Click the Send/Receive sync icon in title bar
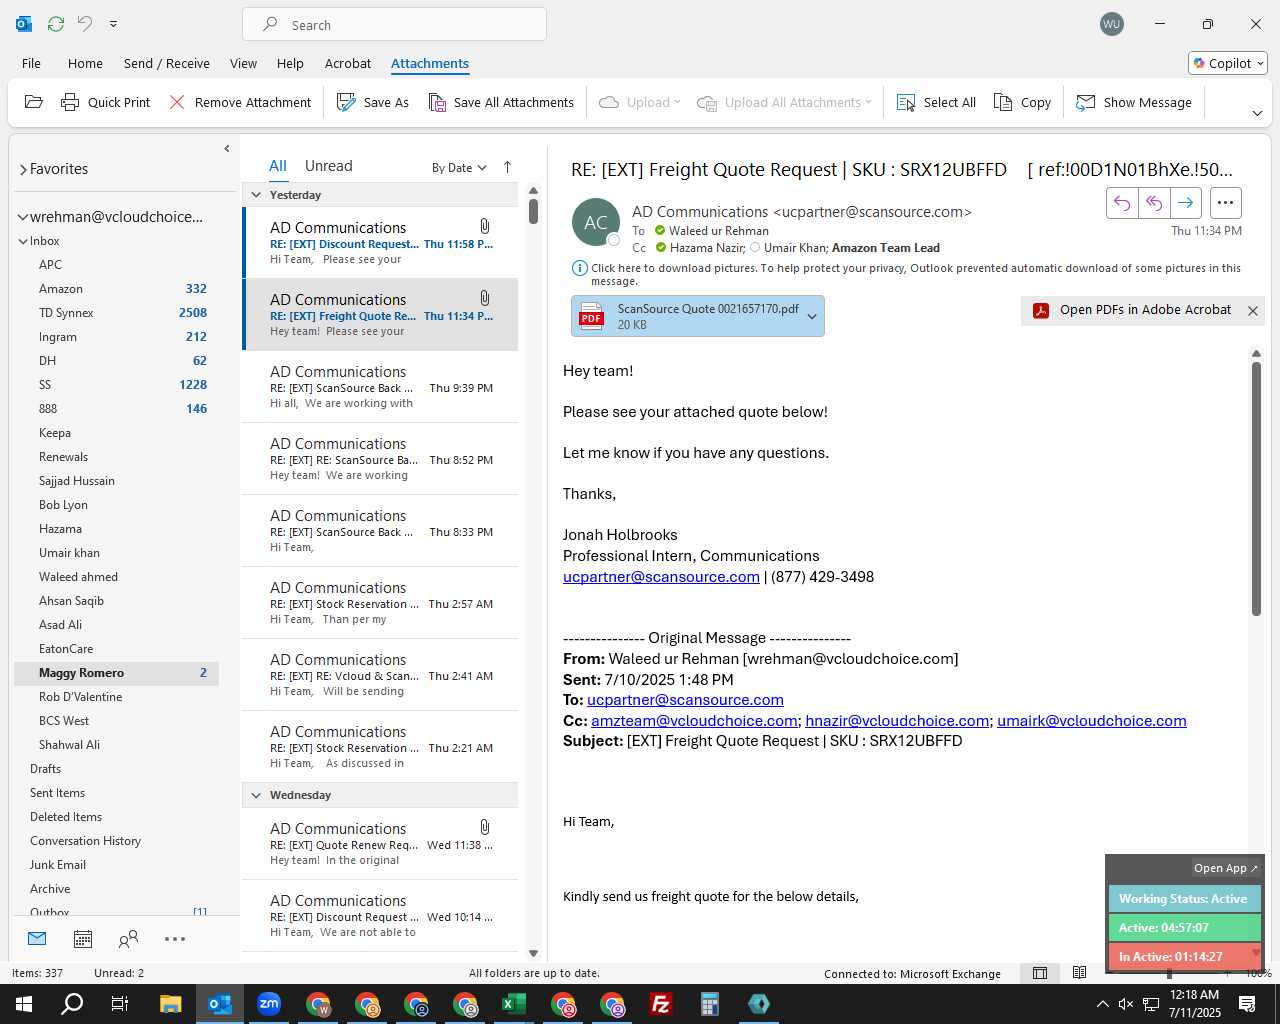The image size is (1280, 1024). pos(56,23)
